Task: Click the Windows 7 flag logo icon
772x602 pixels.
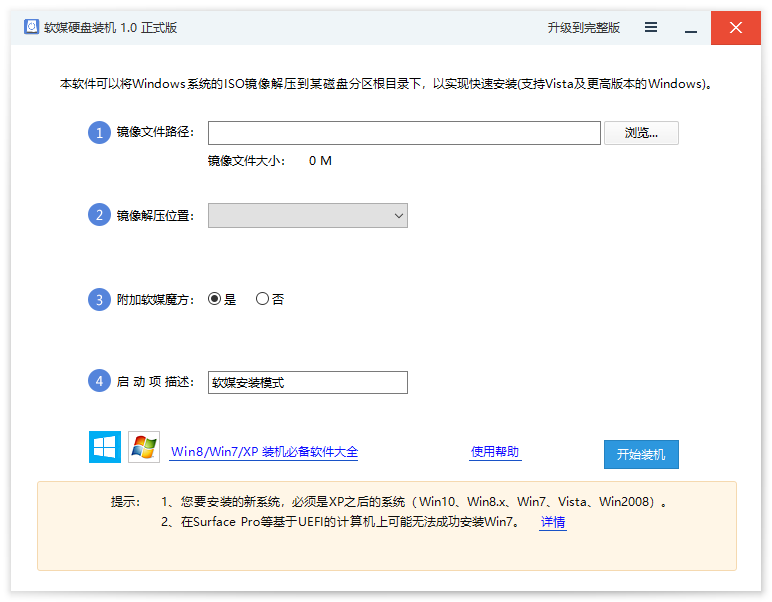Action: pos(144,447)
